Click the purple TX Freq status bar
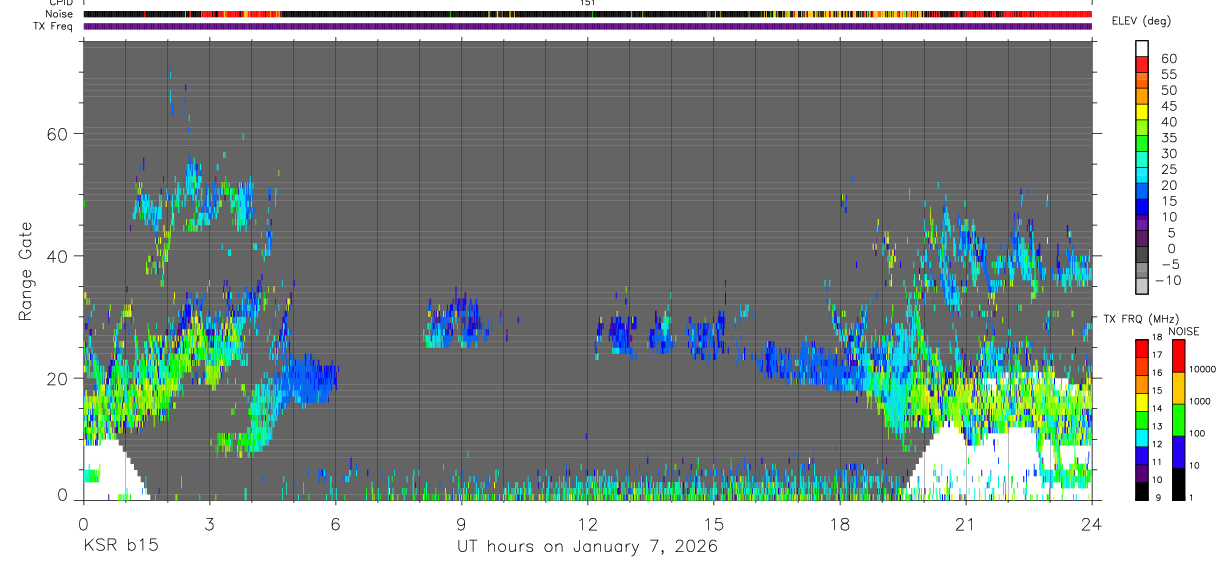Viewport: 1228px width, 567px height. (587, 26)
